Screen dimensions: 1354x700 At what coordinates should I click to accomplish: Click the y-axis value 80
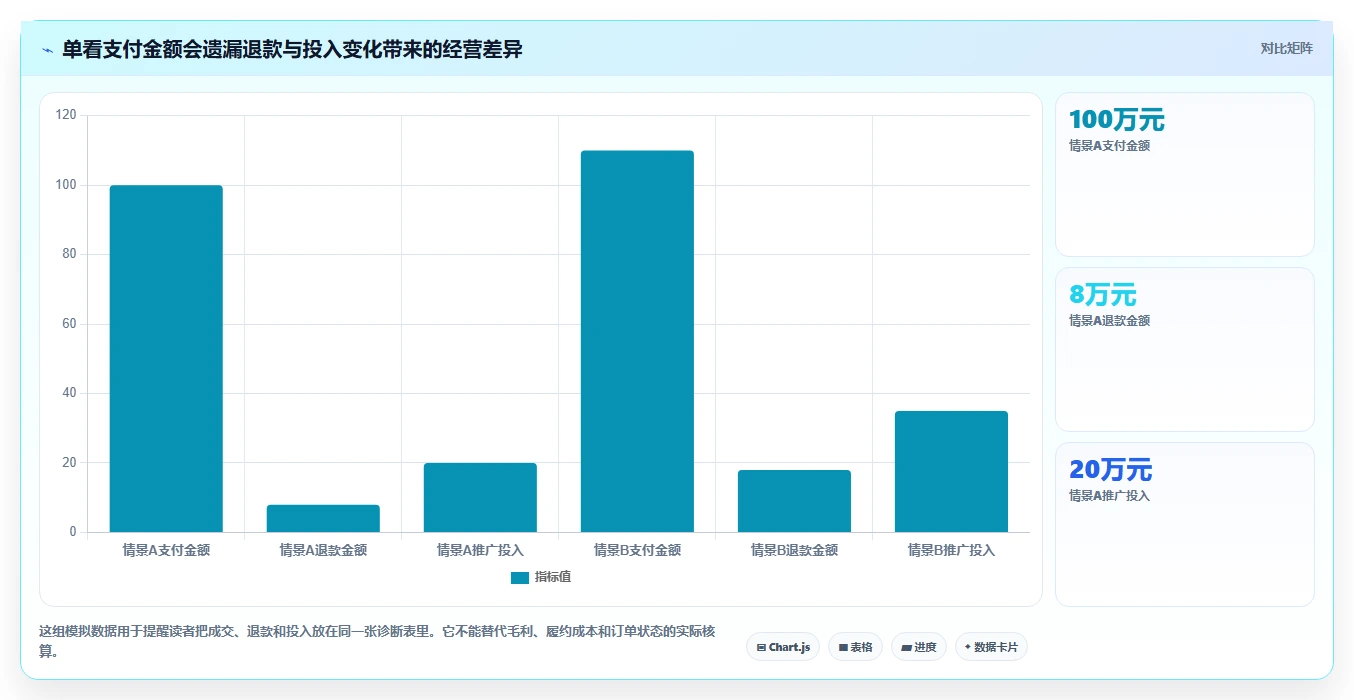pos(69,254)
